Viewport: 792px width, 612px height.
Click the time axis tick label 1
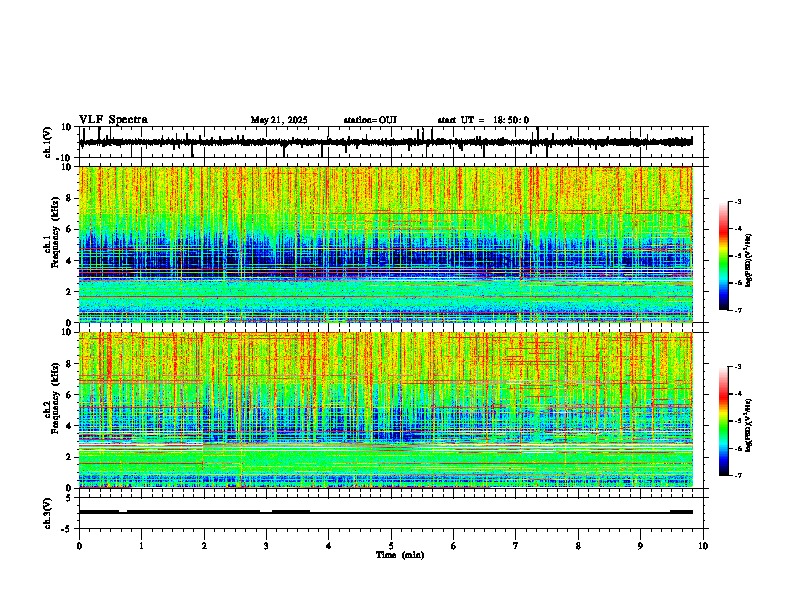coord(141,546)
